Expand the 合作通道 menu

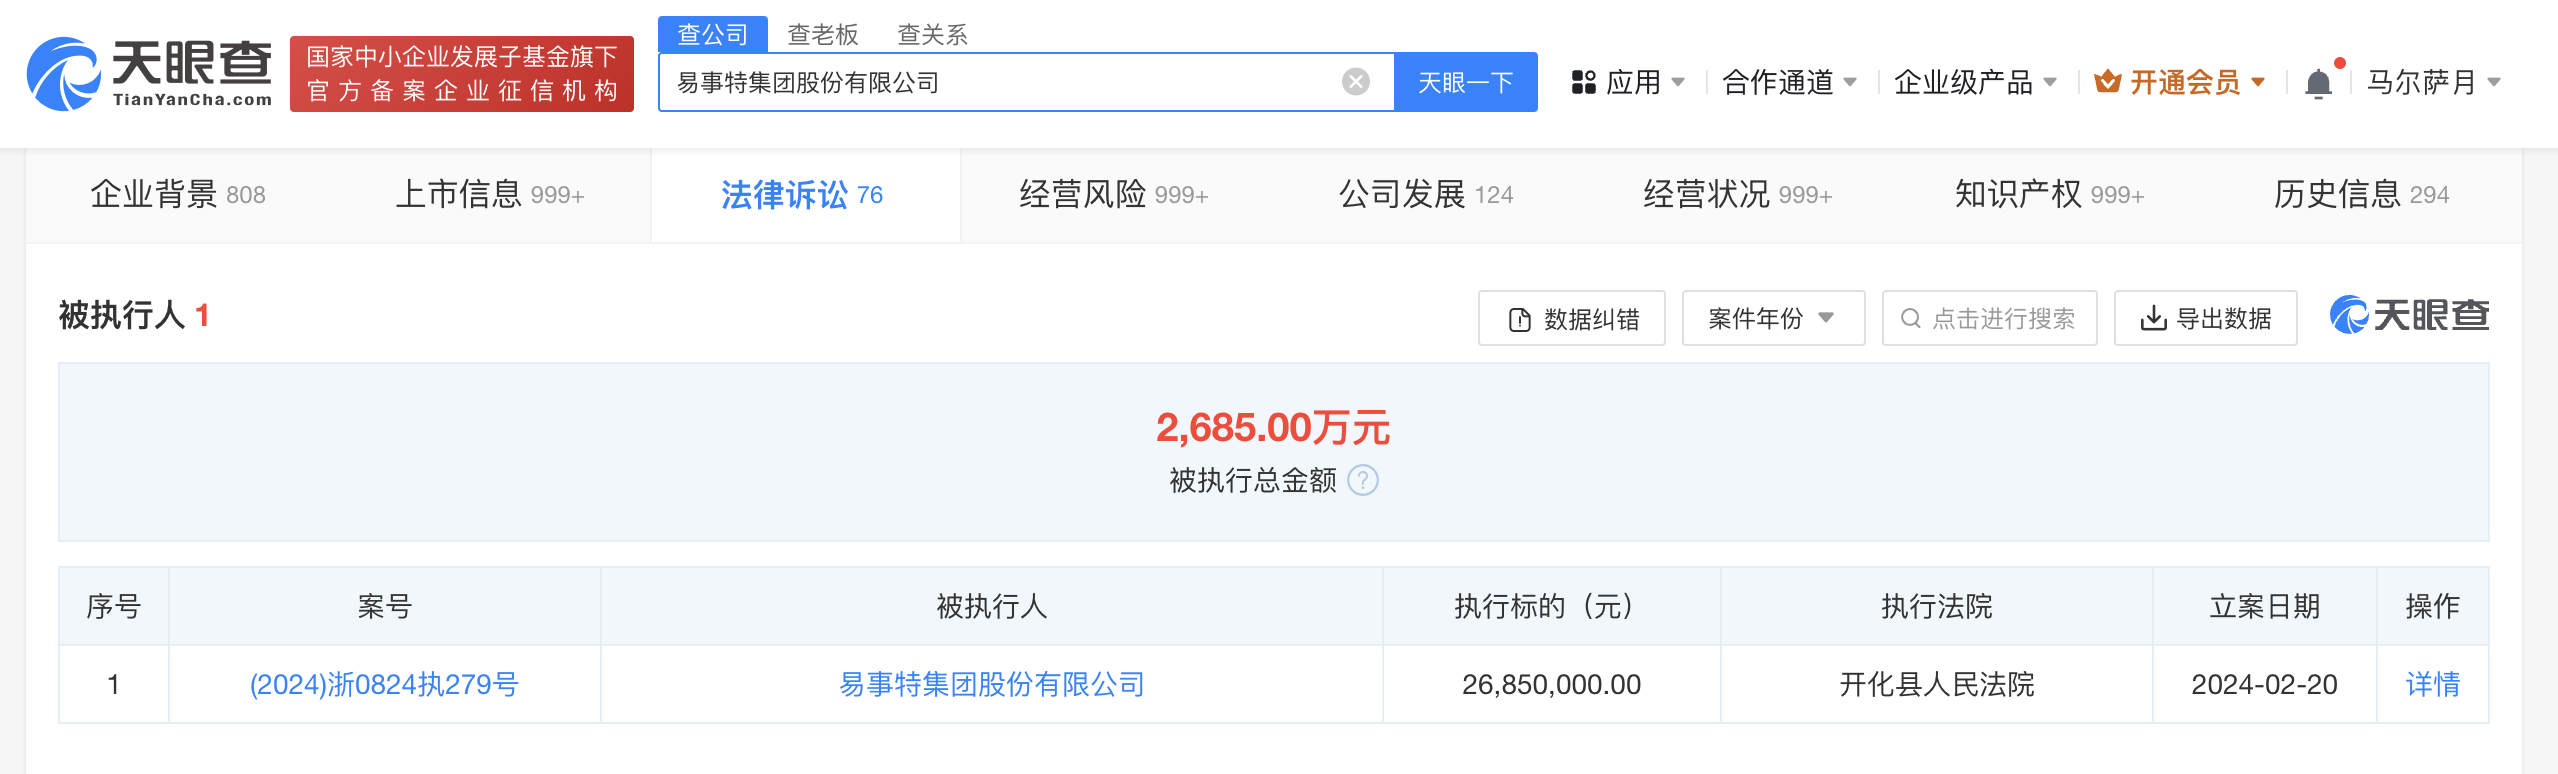pyautogui.click(x=1789, y=82)
